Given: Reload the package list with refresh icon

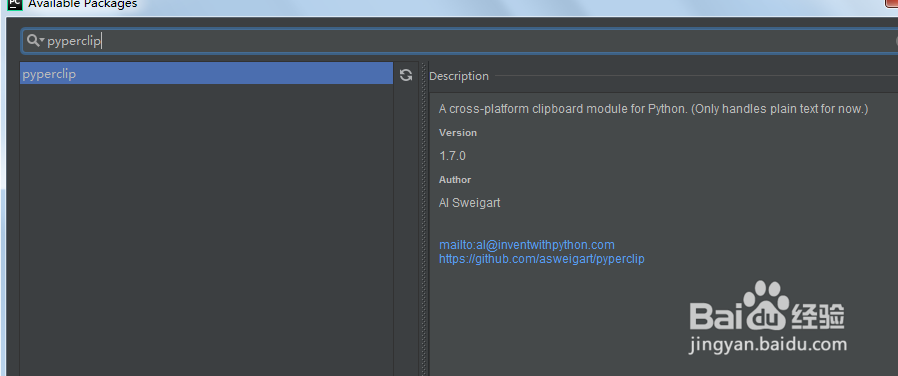Looking at the screenshot, I should [x=406, y=75].
